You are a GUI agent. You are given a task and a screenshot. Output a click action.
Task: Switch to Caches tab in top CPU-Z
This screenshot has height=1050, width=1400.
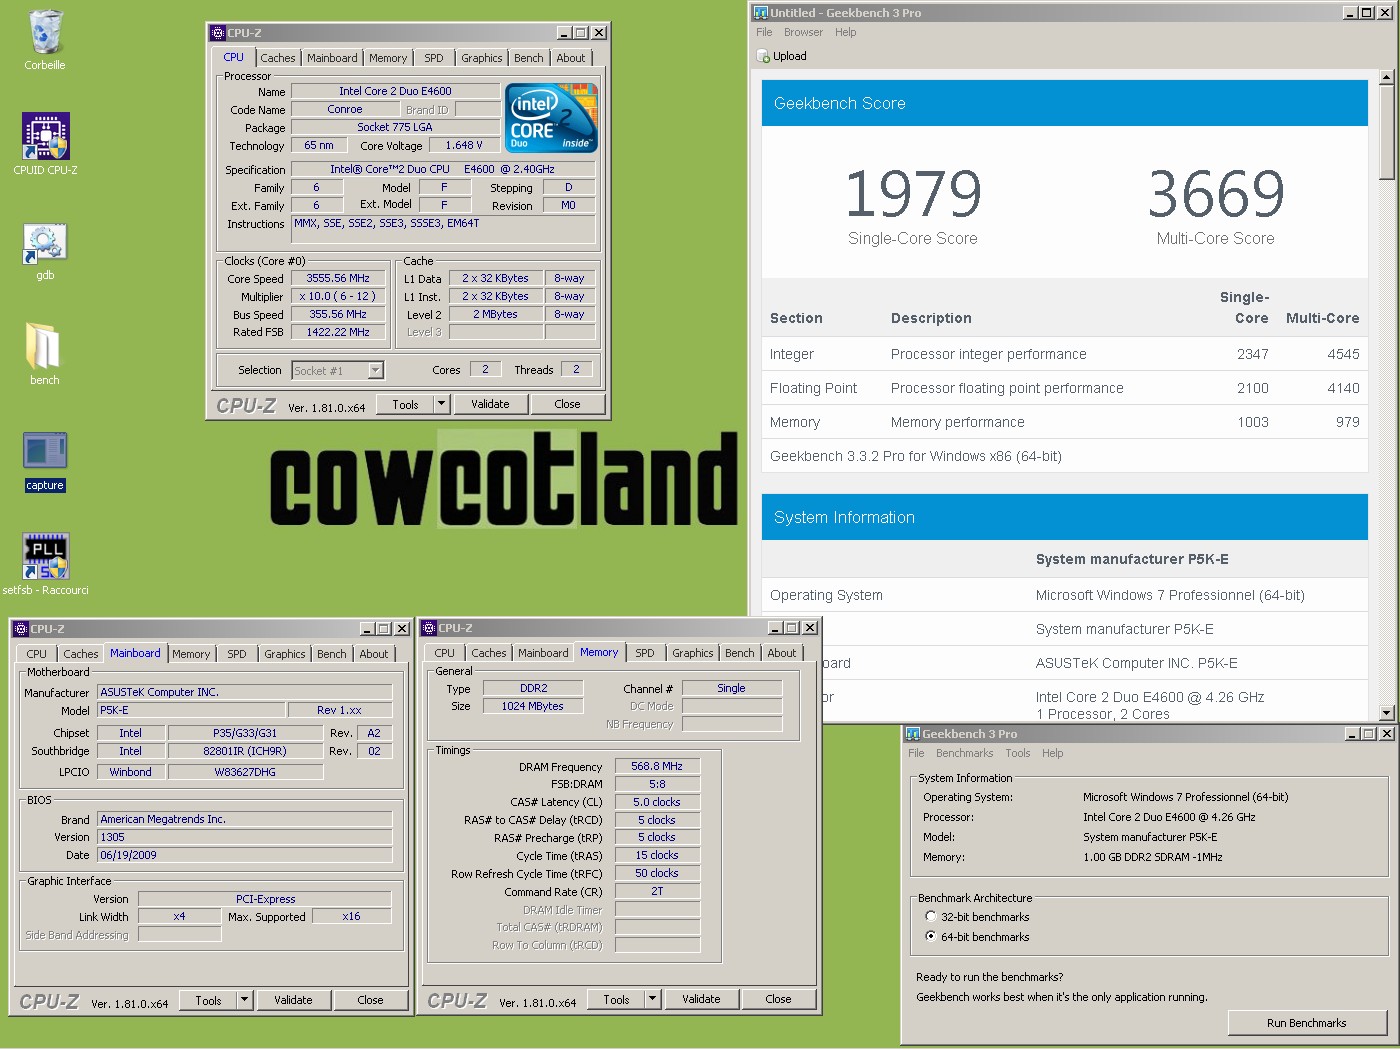(x=278, y=58)
